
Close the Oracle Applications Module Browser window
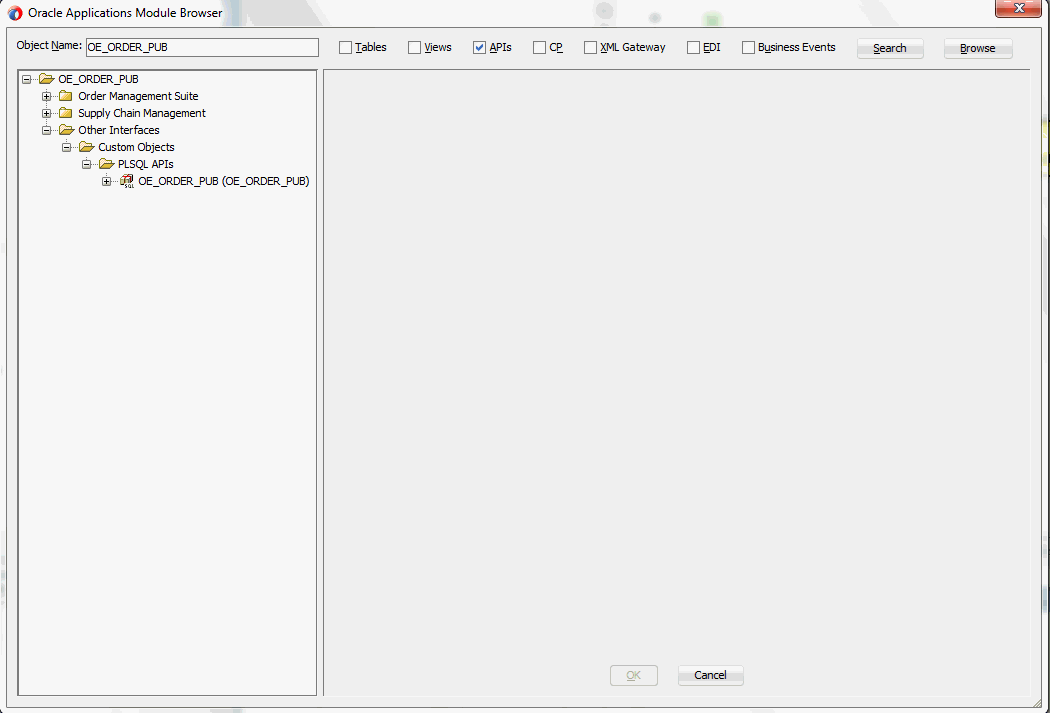[1019, 8]
